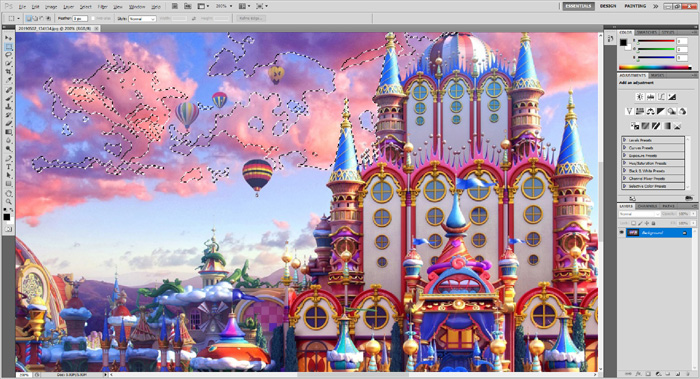Select the Clone Stamp tool
This screenshot has width=700, height=379.
click(x=8, y=107)
